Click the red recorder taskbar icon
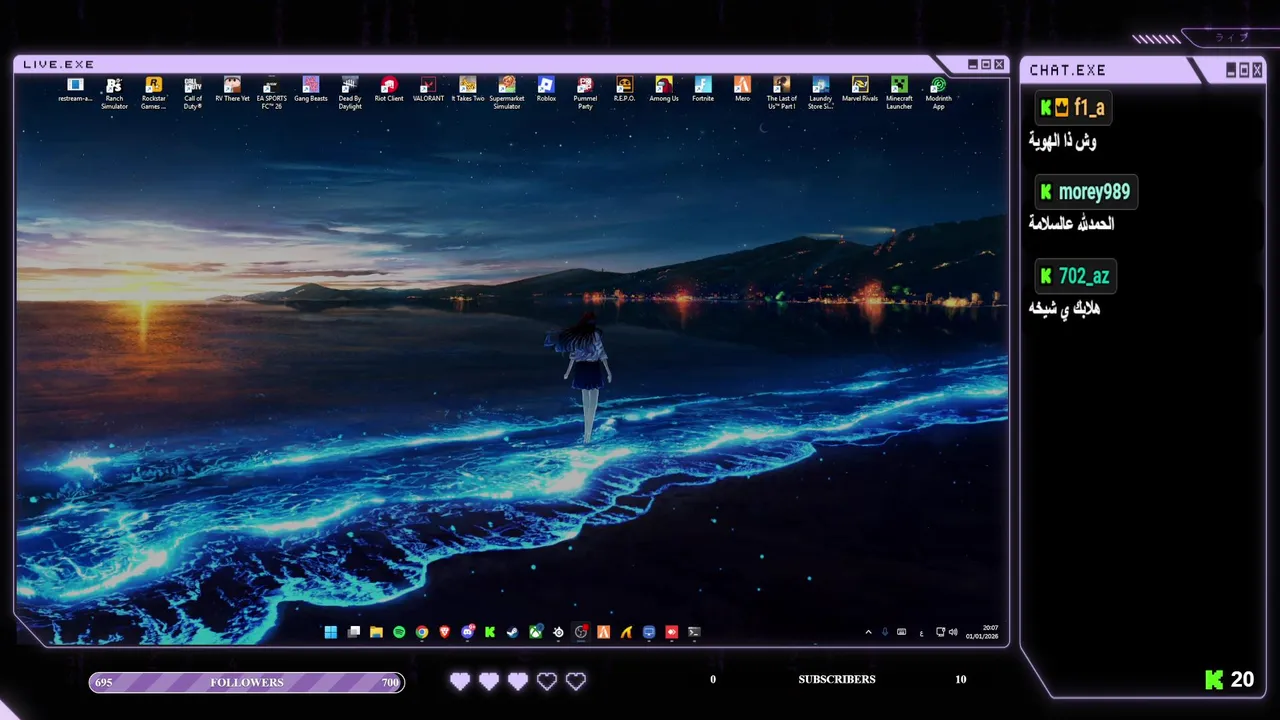This screenshot has width=1280, height=720. tap(672, 632)
